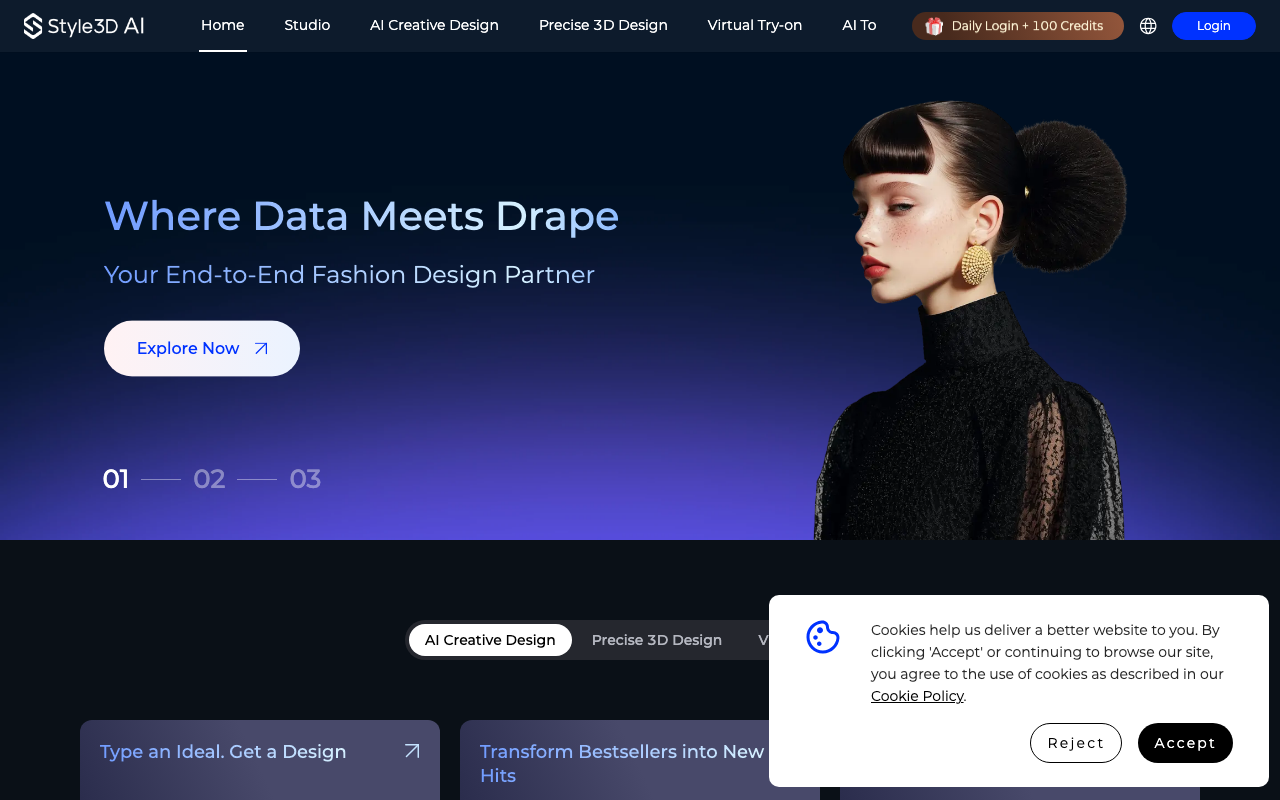1280x800 pixels.
Task: Jump to slide 03 of hero carousel
Action: coord(305,479)
